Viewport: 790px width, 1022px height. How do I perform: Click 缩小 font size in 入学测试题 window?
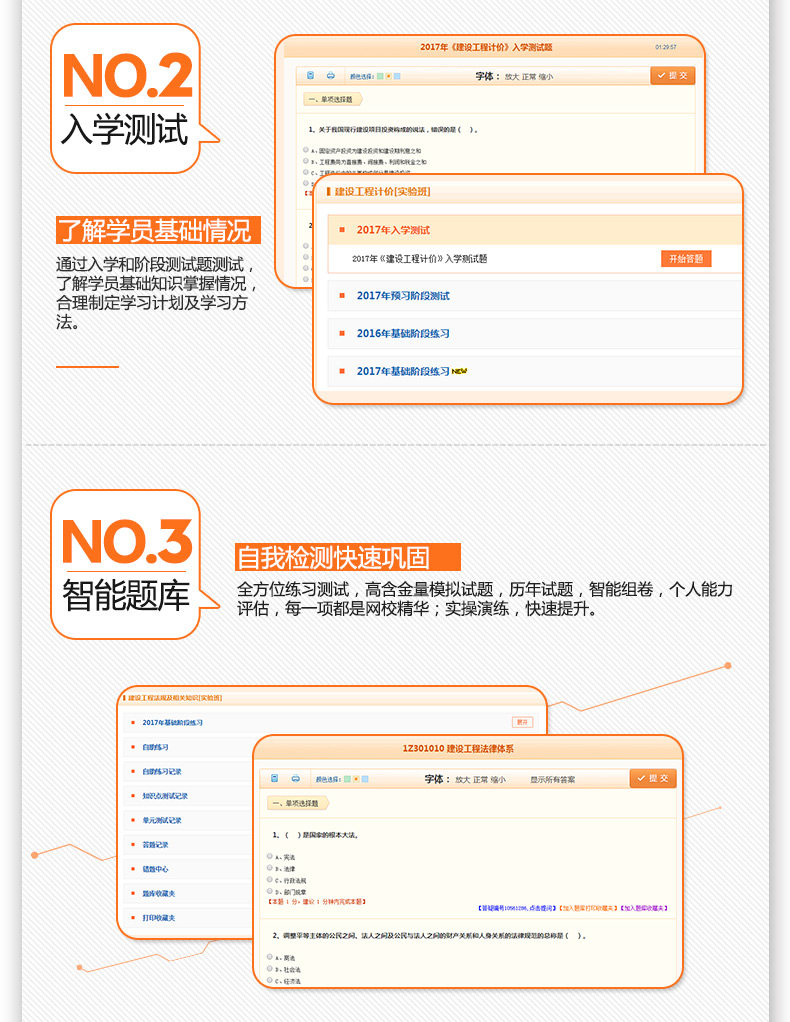546,77
